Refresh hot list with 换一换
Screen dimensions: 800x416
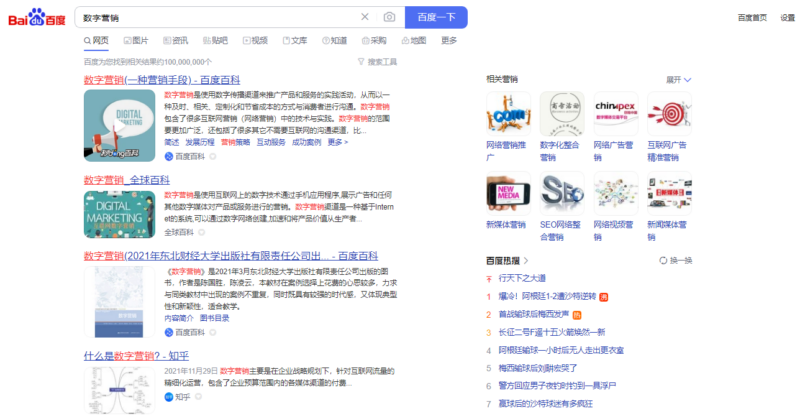pos(676,260)
